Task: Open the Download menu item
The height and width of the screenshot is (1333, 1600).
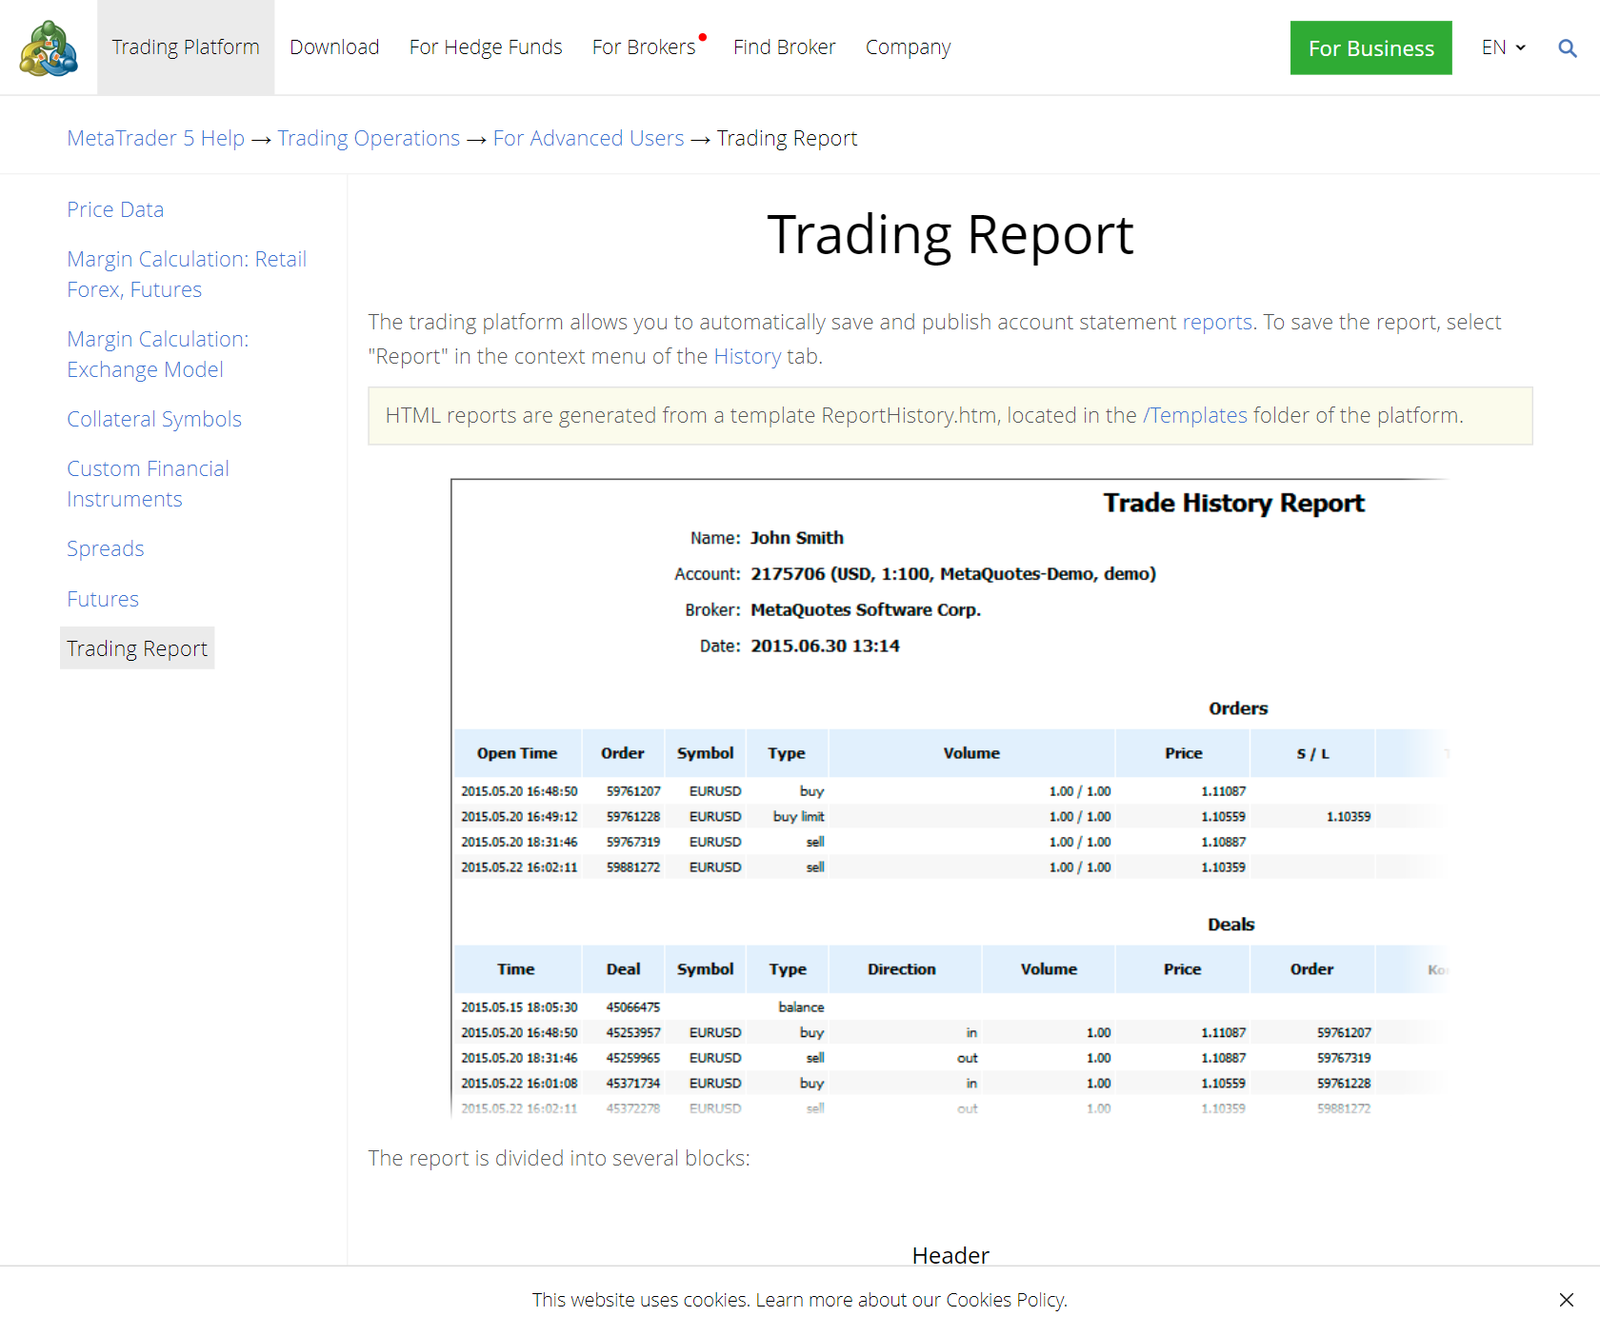Action: pos(334,47)
